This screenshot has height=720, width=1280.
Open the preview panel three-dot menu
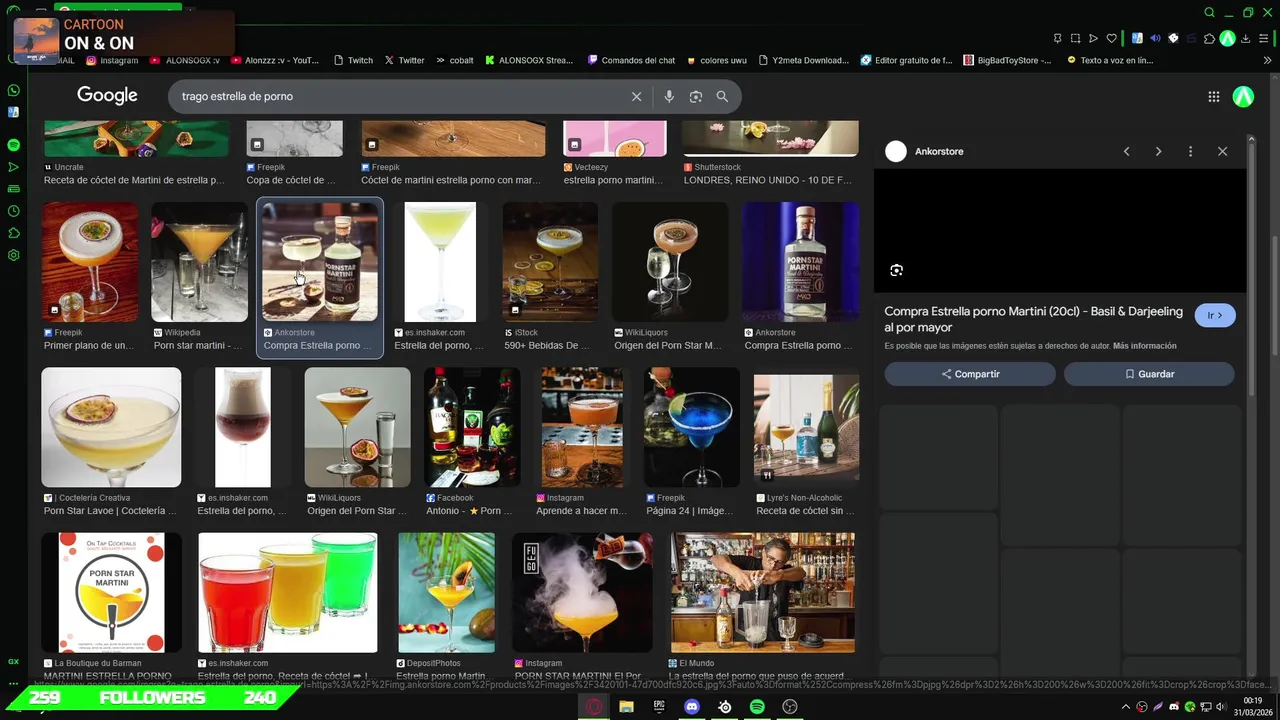click(1190, 151)
